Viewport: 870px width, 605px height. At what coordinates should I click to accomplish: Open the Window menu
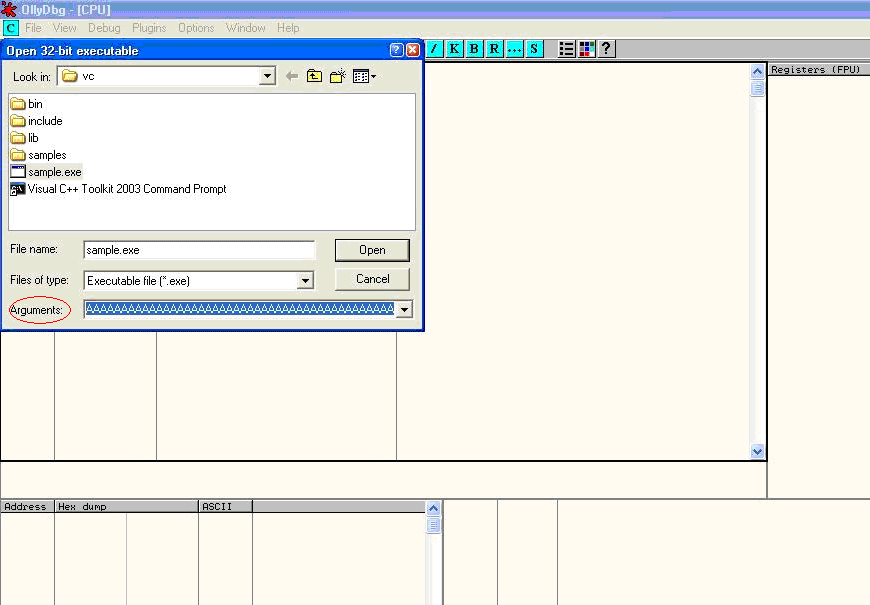click(245, 28)
